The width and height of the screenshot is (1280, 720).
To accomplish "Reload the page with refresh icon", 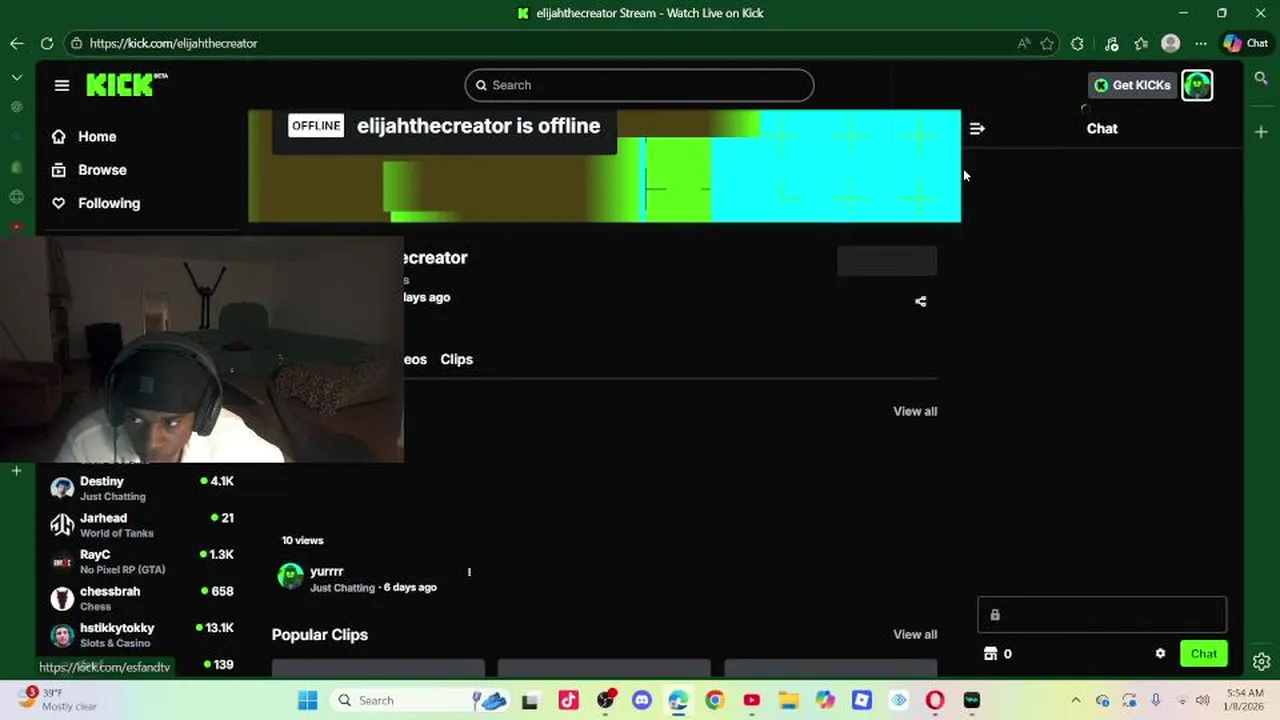I will pos(47,43).
